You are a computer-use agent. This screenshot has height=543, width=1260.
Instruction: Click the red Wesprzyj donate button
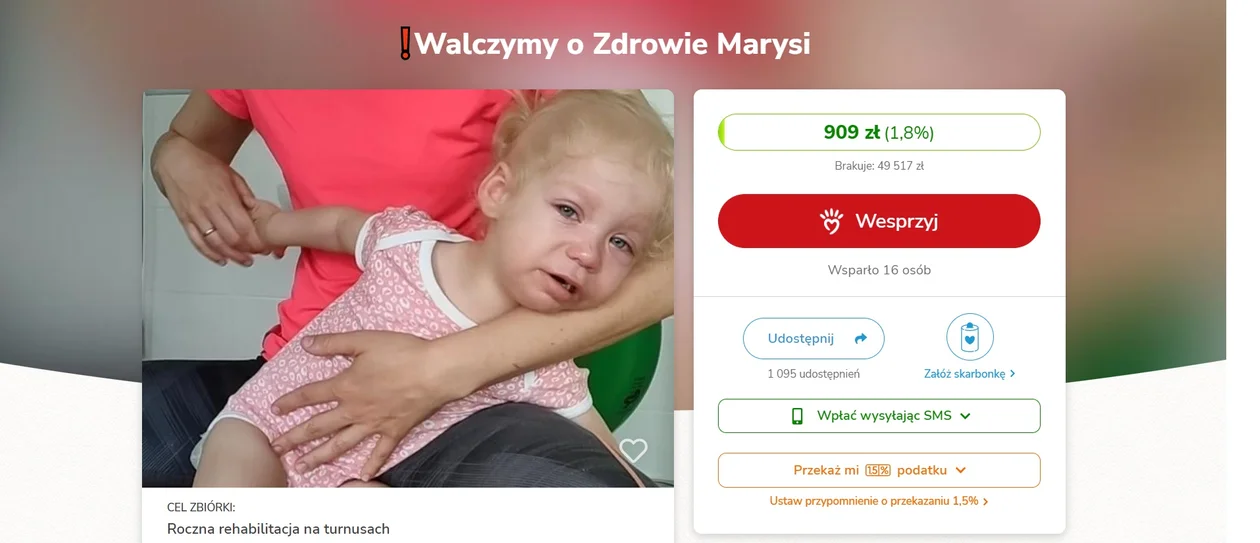pyautogui.click(x=879, y=221)
